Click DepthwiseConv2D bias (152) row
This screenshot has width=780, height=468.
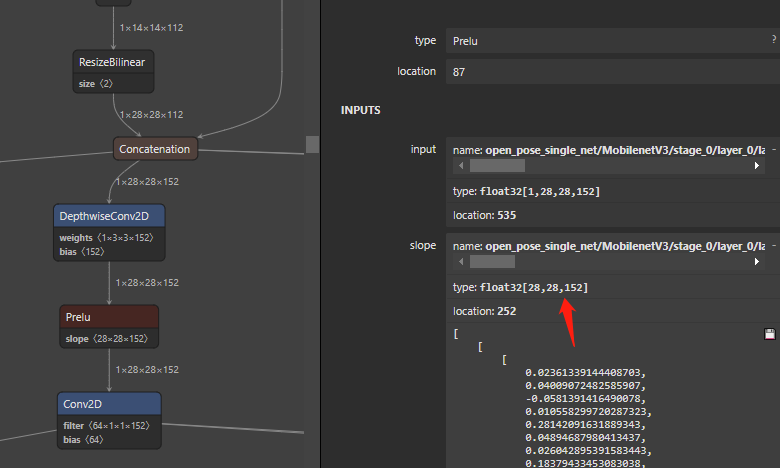coord(82,252)
